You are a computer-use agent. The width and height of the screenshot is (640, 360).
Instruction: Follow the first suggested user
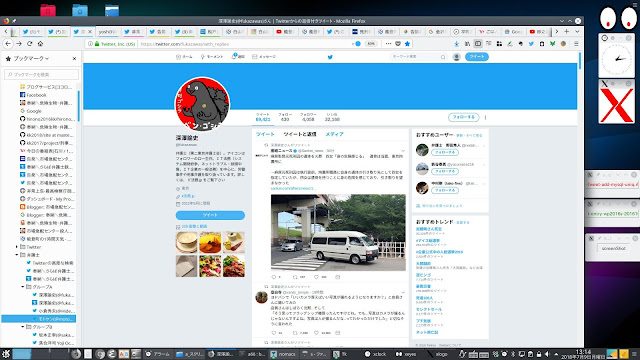click(444, 152)
